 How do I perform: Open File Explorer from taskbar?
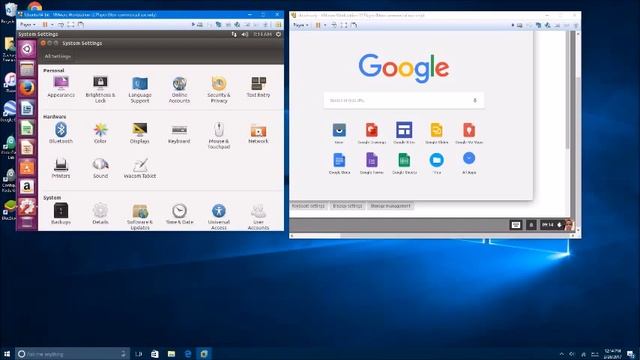[171, 353]
